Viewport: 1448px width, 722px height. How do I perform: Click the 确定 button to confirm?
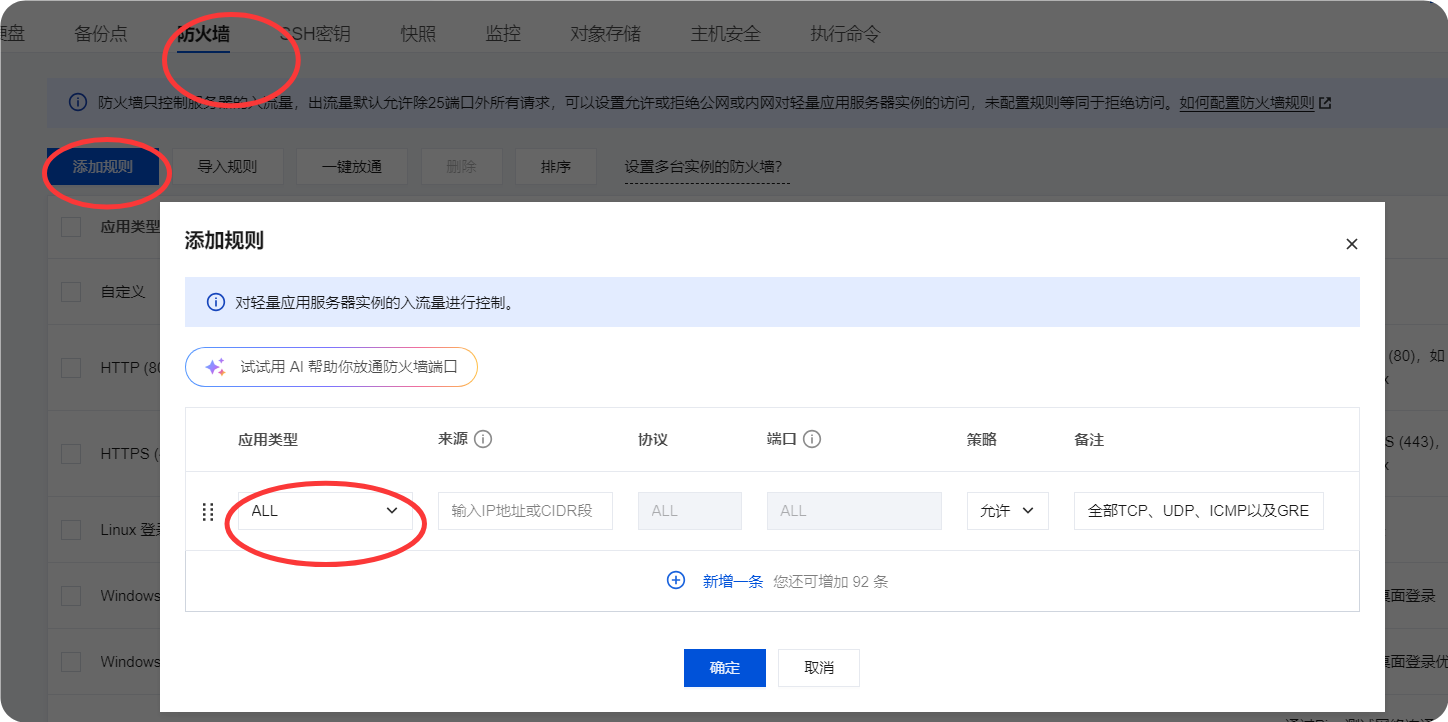tap(724, 668)
